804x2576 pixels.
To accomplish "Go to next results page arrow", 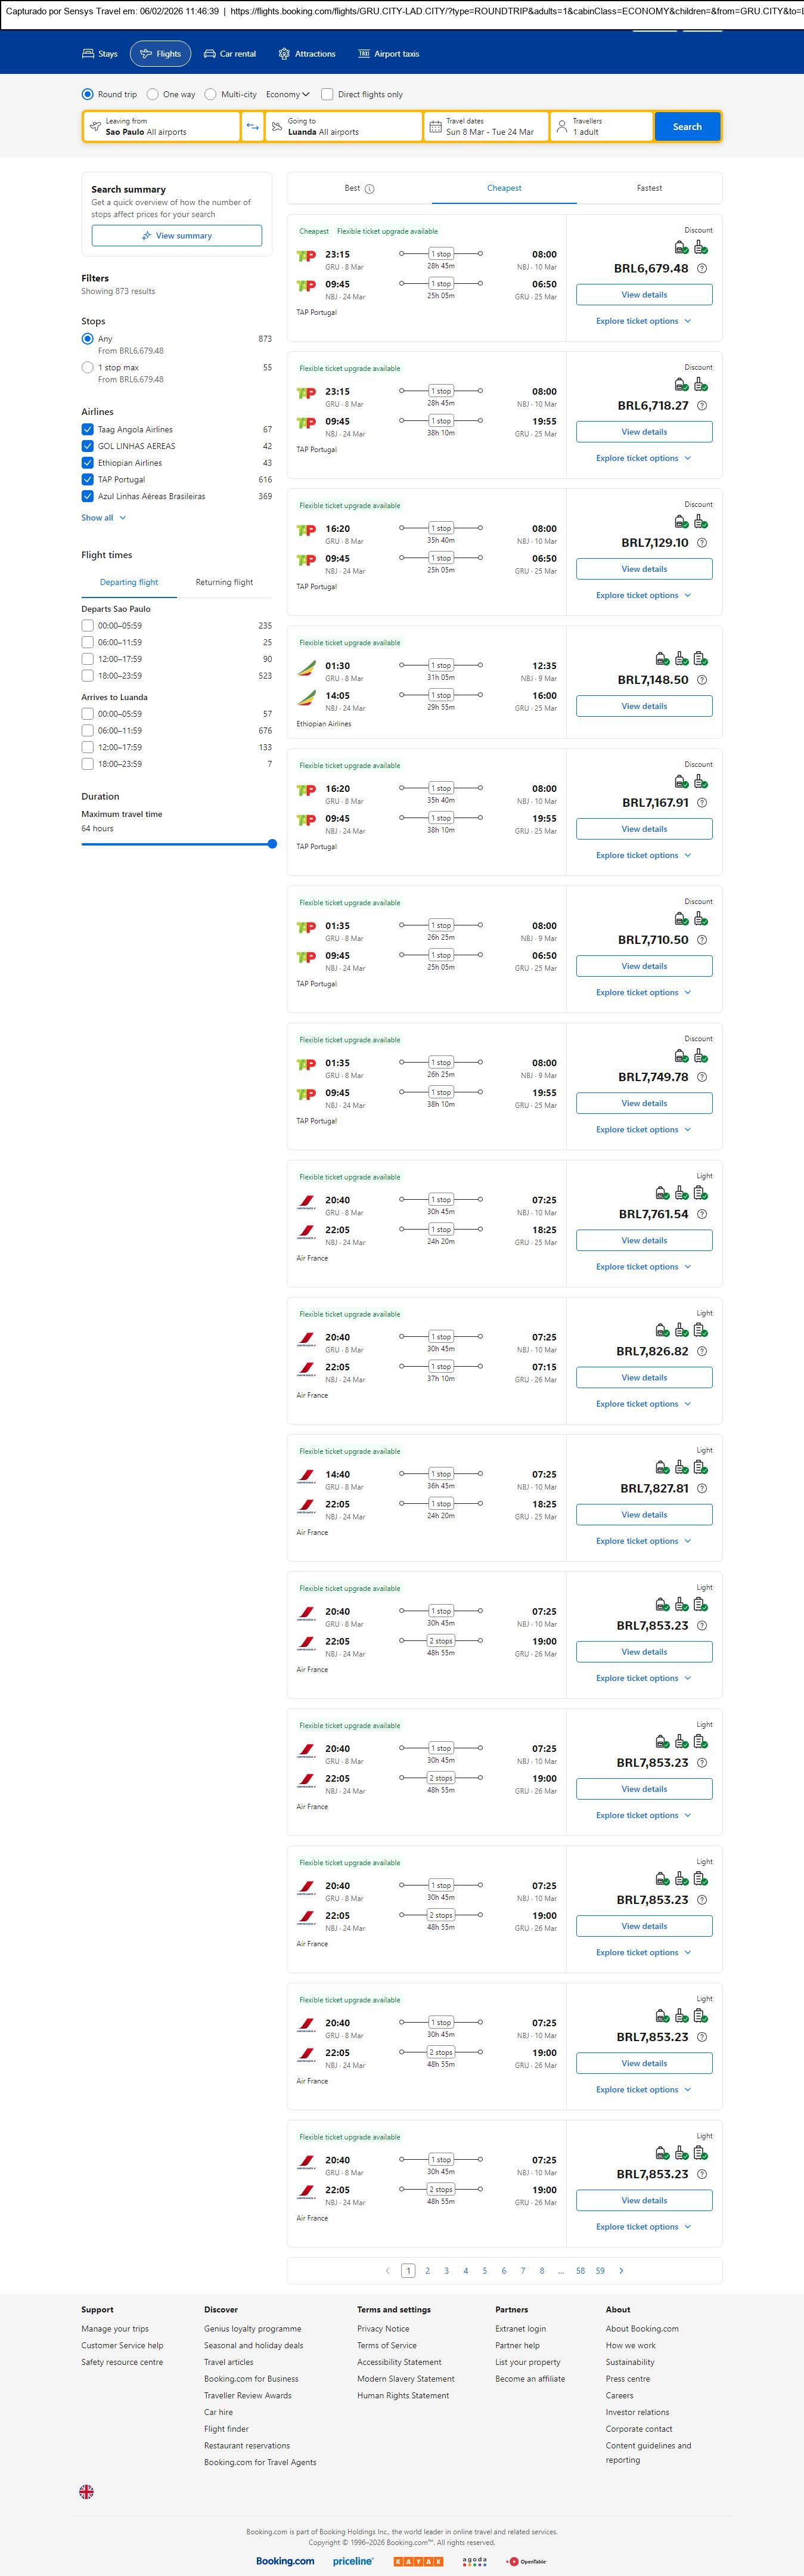I will pos(621,2271).
